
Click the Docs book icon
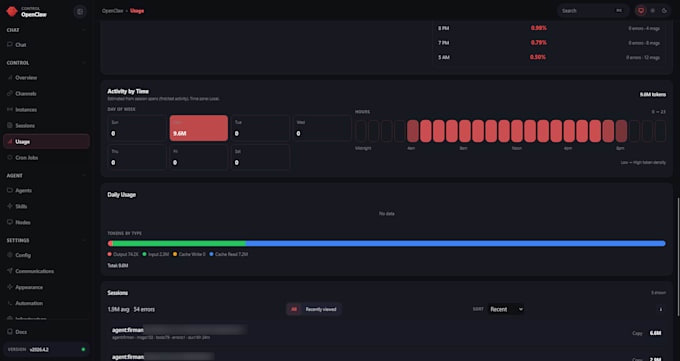[x=10, y=332]
